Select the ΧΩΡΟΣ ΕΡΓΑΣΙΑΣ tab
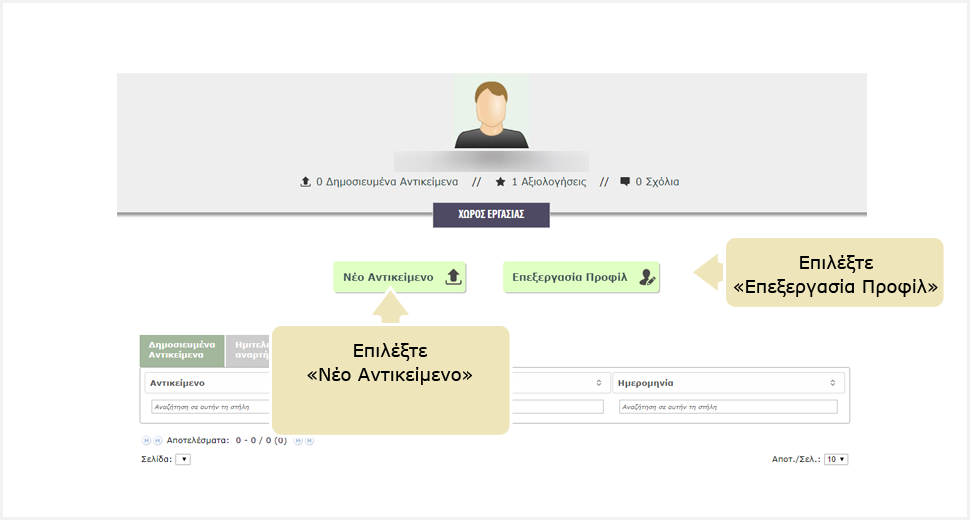The width and height of the screenshot is (970, 520). [491, 215]
